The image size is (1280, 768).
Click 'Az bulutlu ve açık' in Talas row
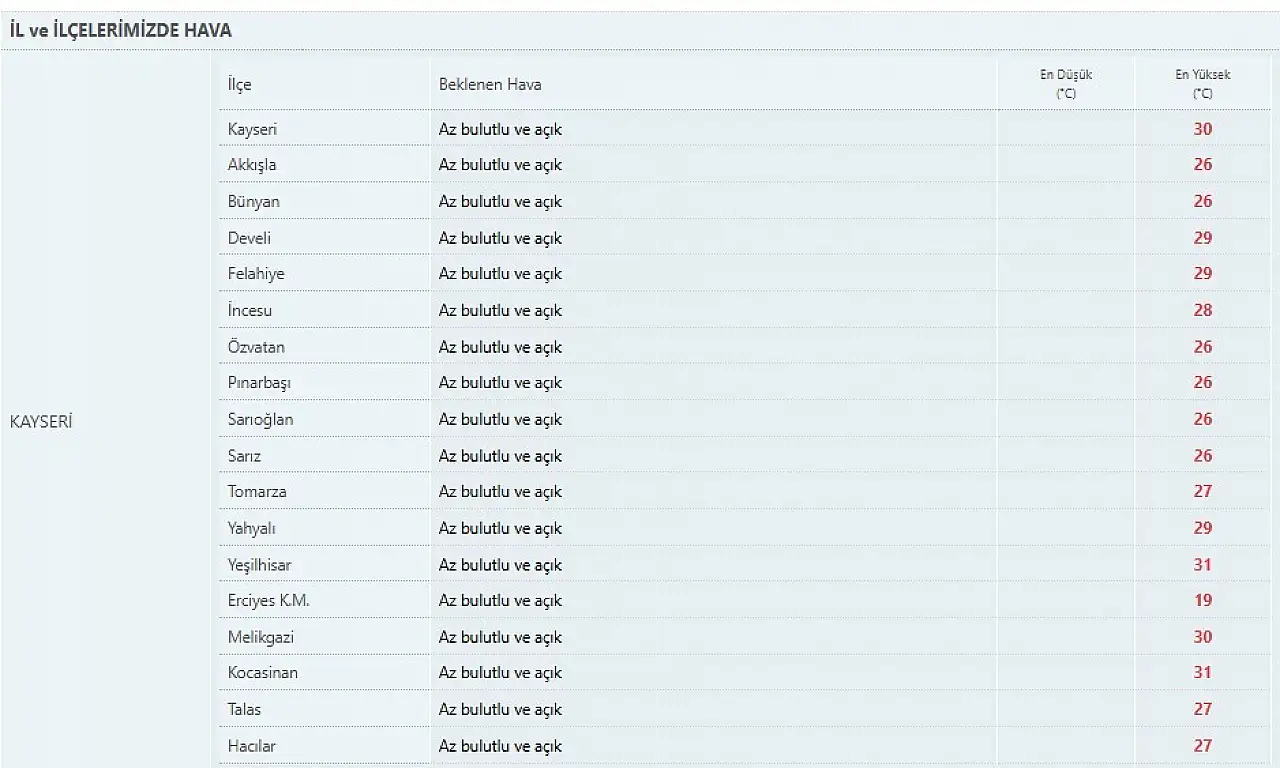pyautogui.click(x=500, y=710)
